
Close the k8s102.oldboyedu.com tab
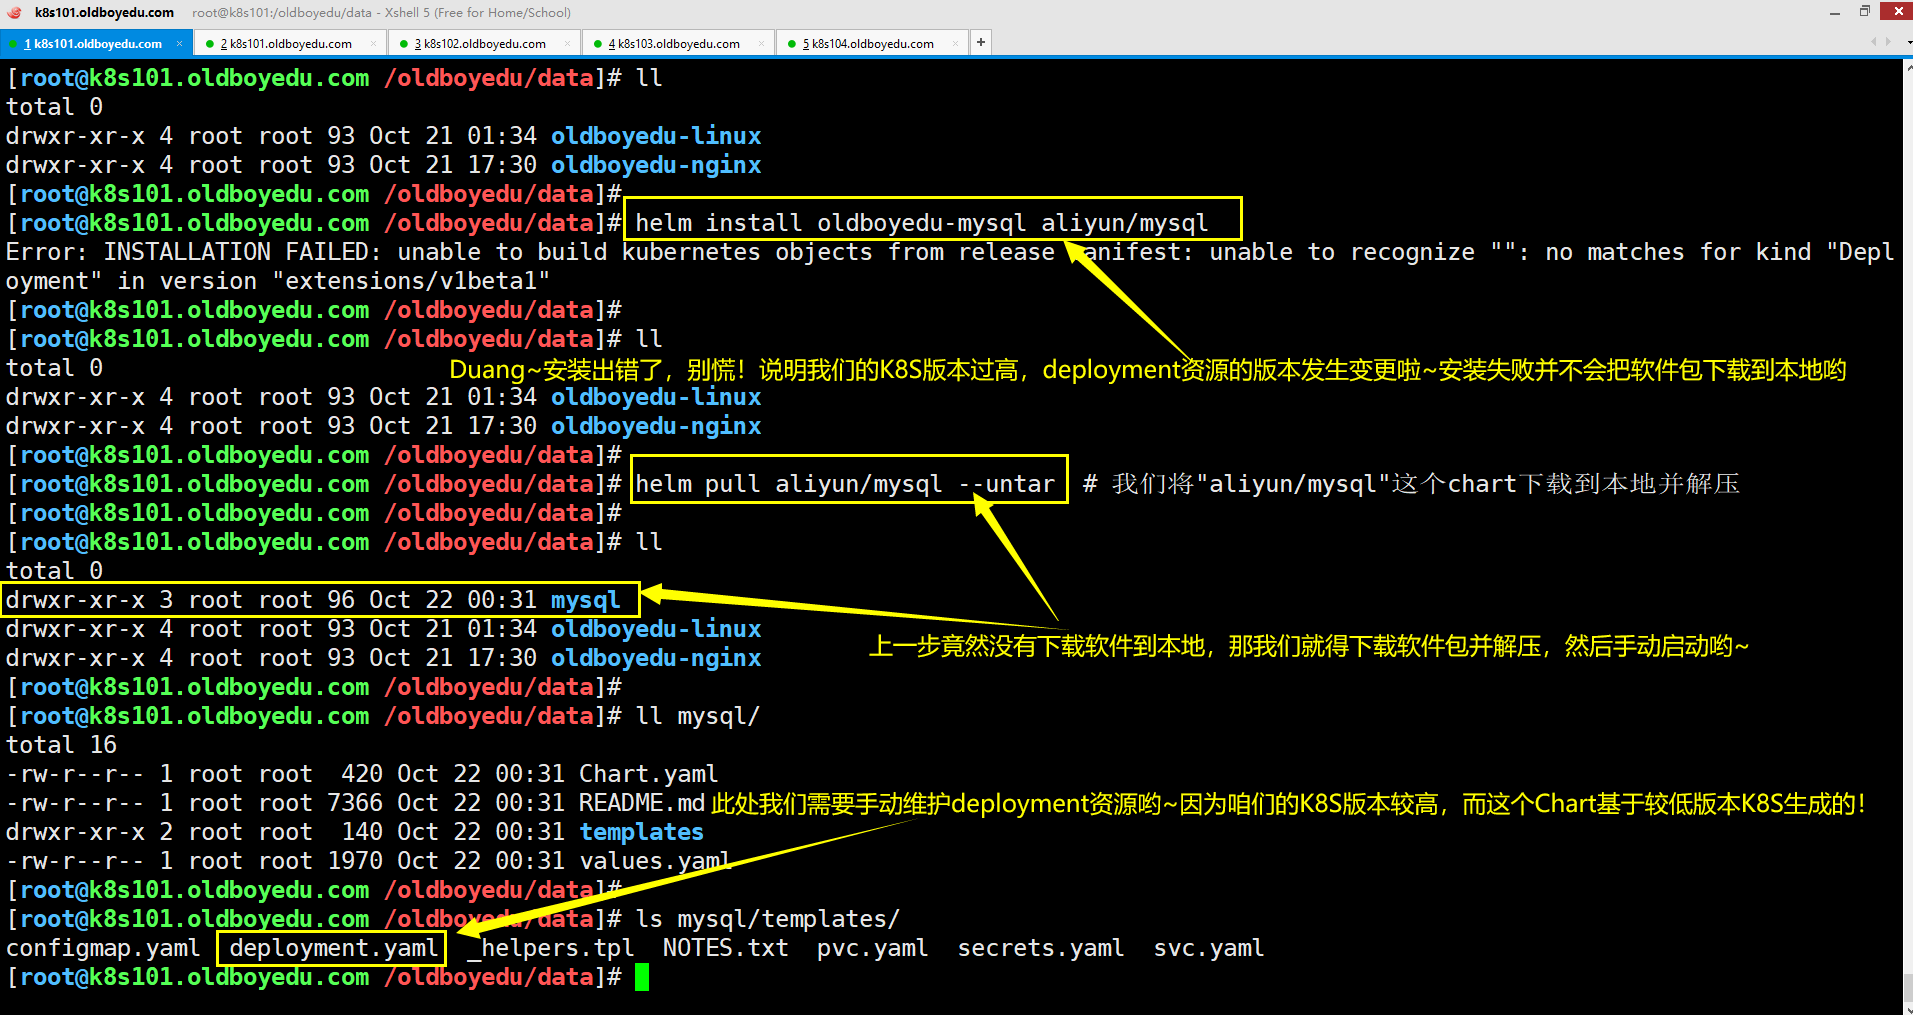(567, 43)
